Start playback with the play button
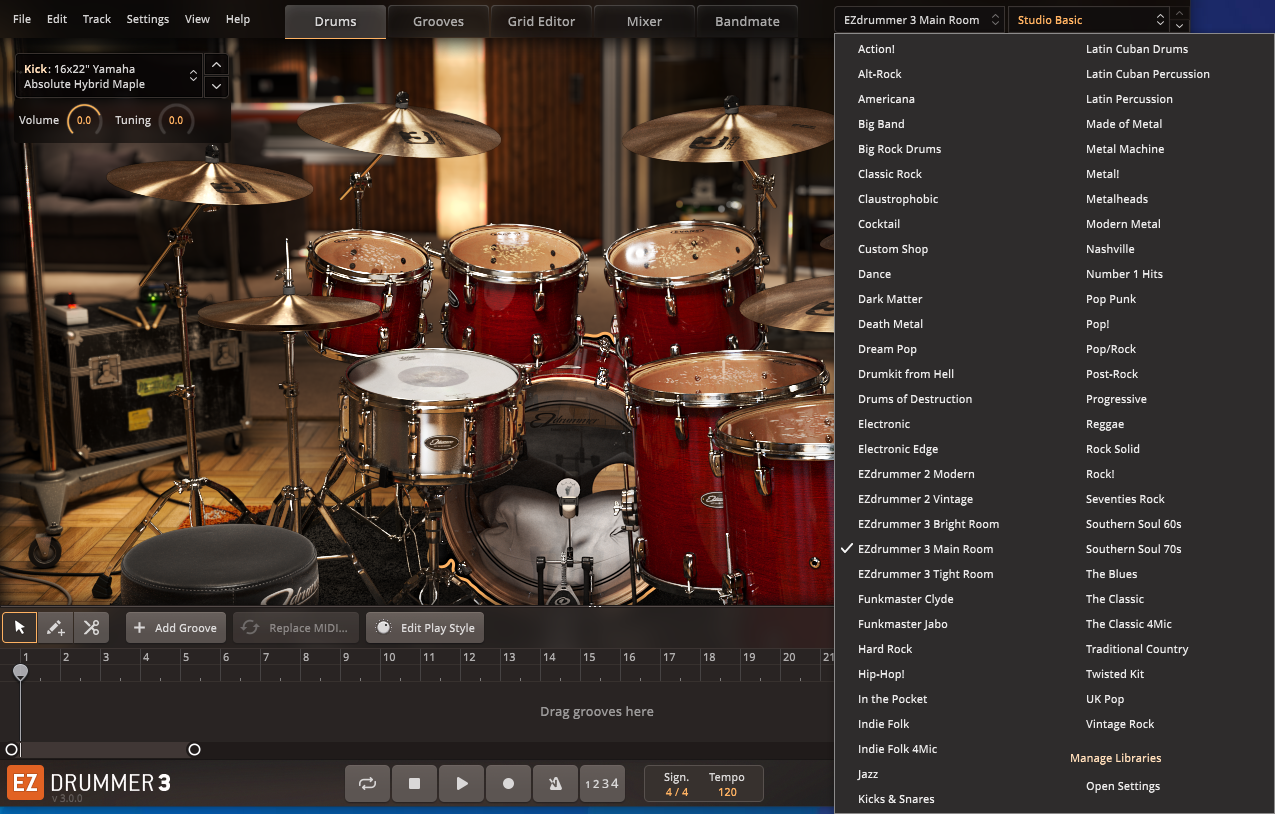This screenshot has height=814, width=1275. (x=462, y=784)
